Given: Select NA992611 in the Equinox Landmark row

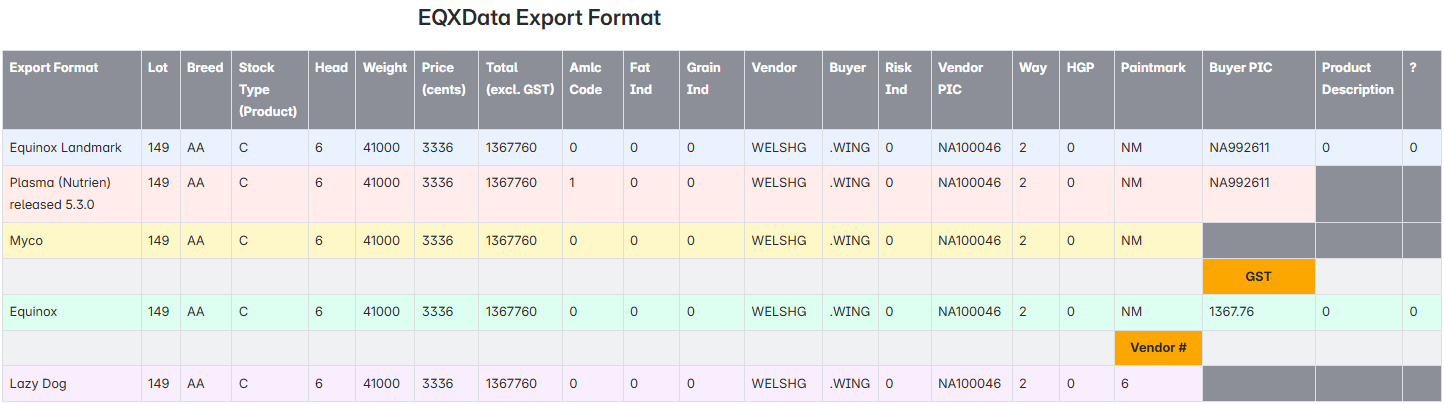Looking at the screenshot, I should (x=1239, y=148).
